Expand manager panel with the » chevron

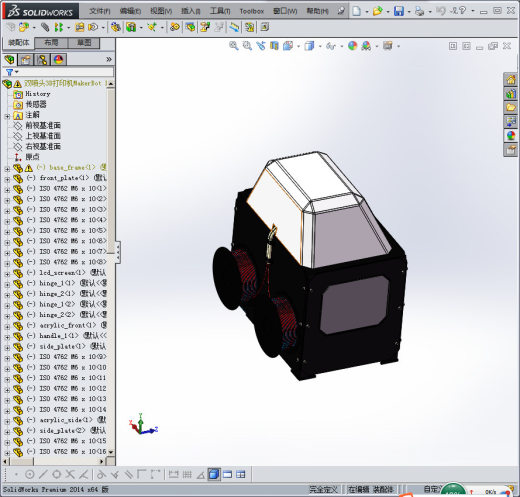point(109,59)
